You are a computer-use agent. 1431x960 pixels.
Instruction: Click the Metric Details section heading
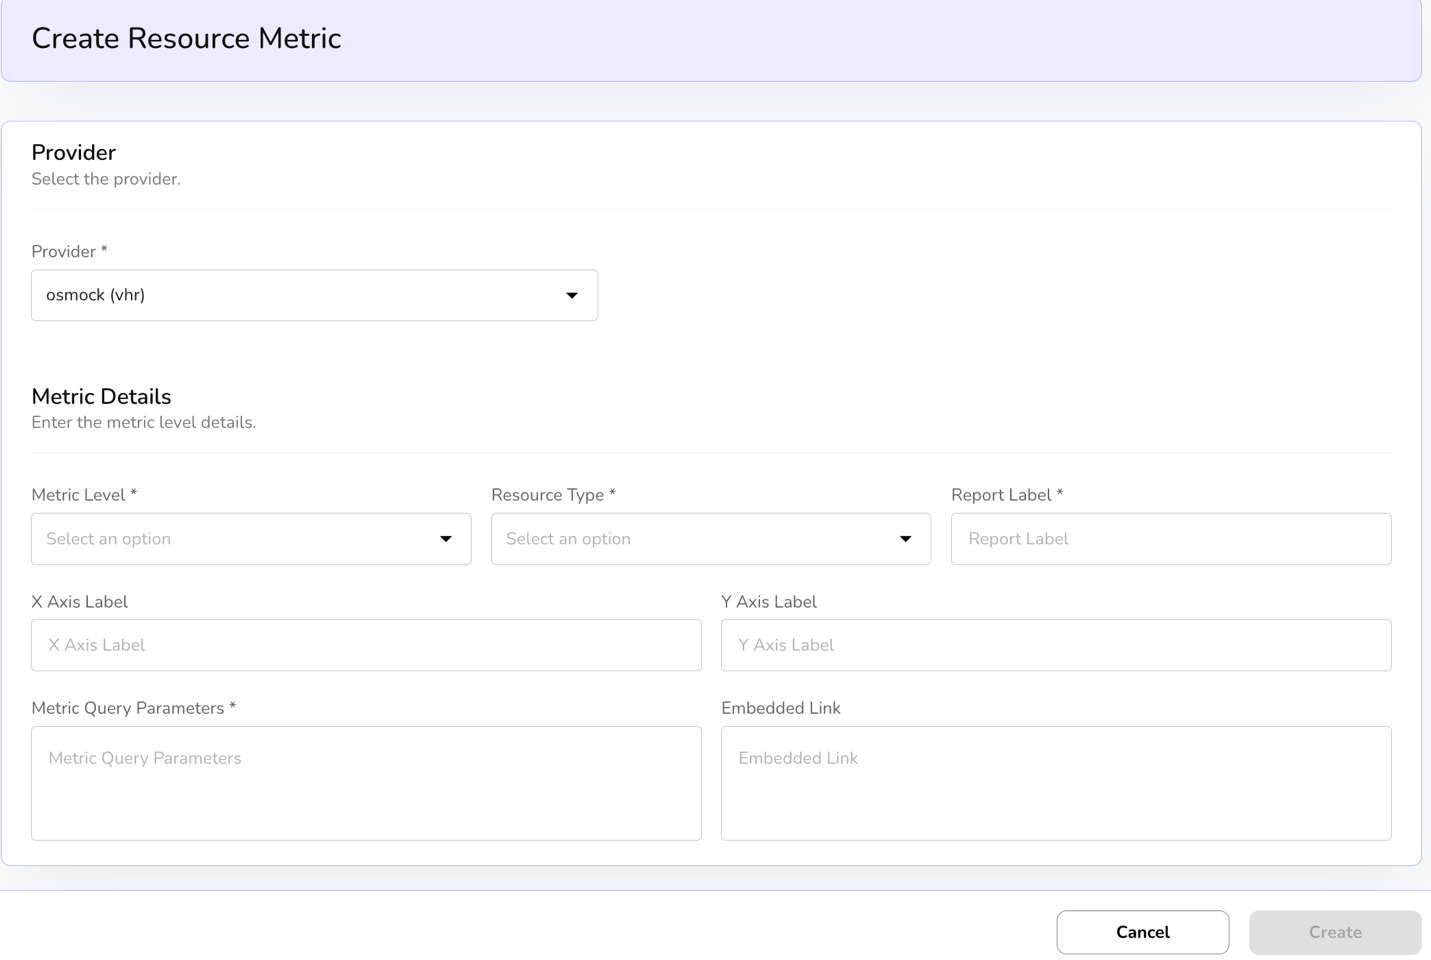pos(101,396)
